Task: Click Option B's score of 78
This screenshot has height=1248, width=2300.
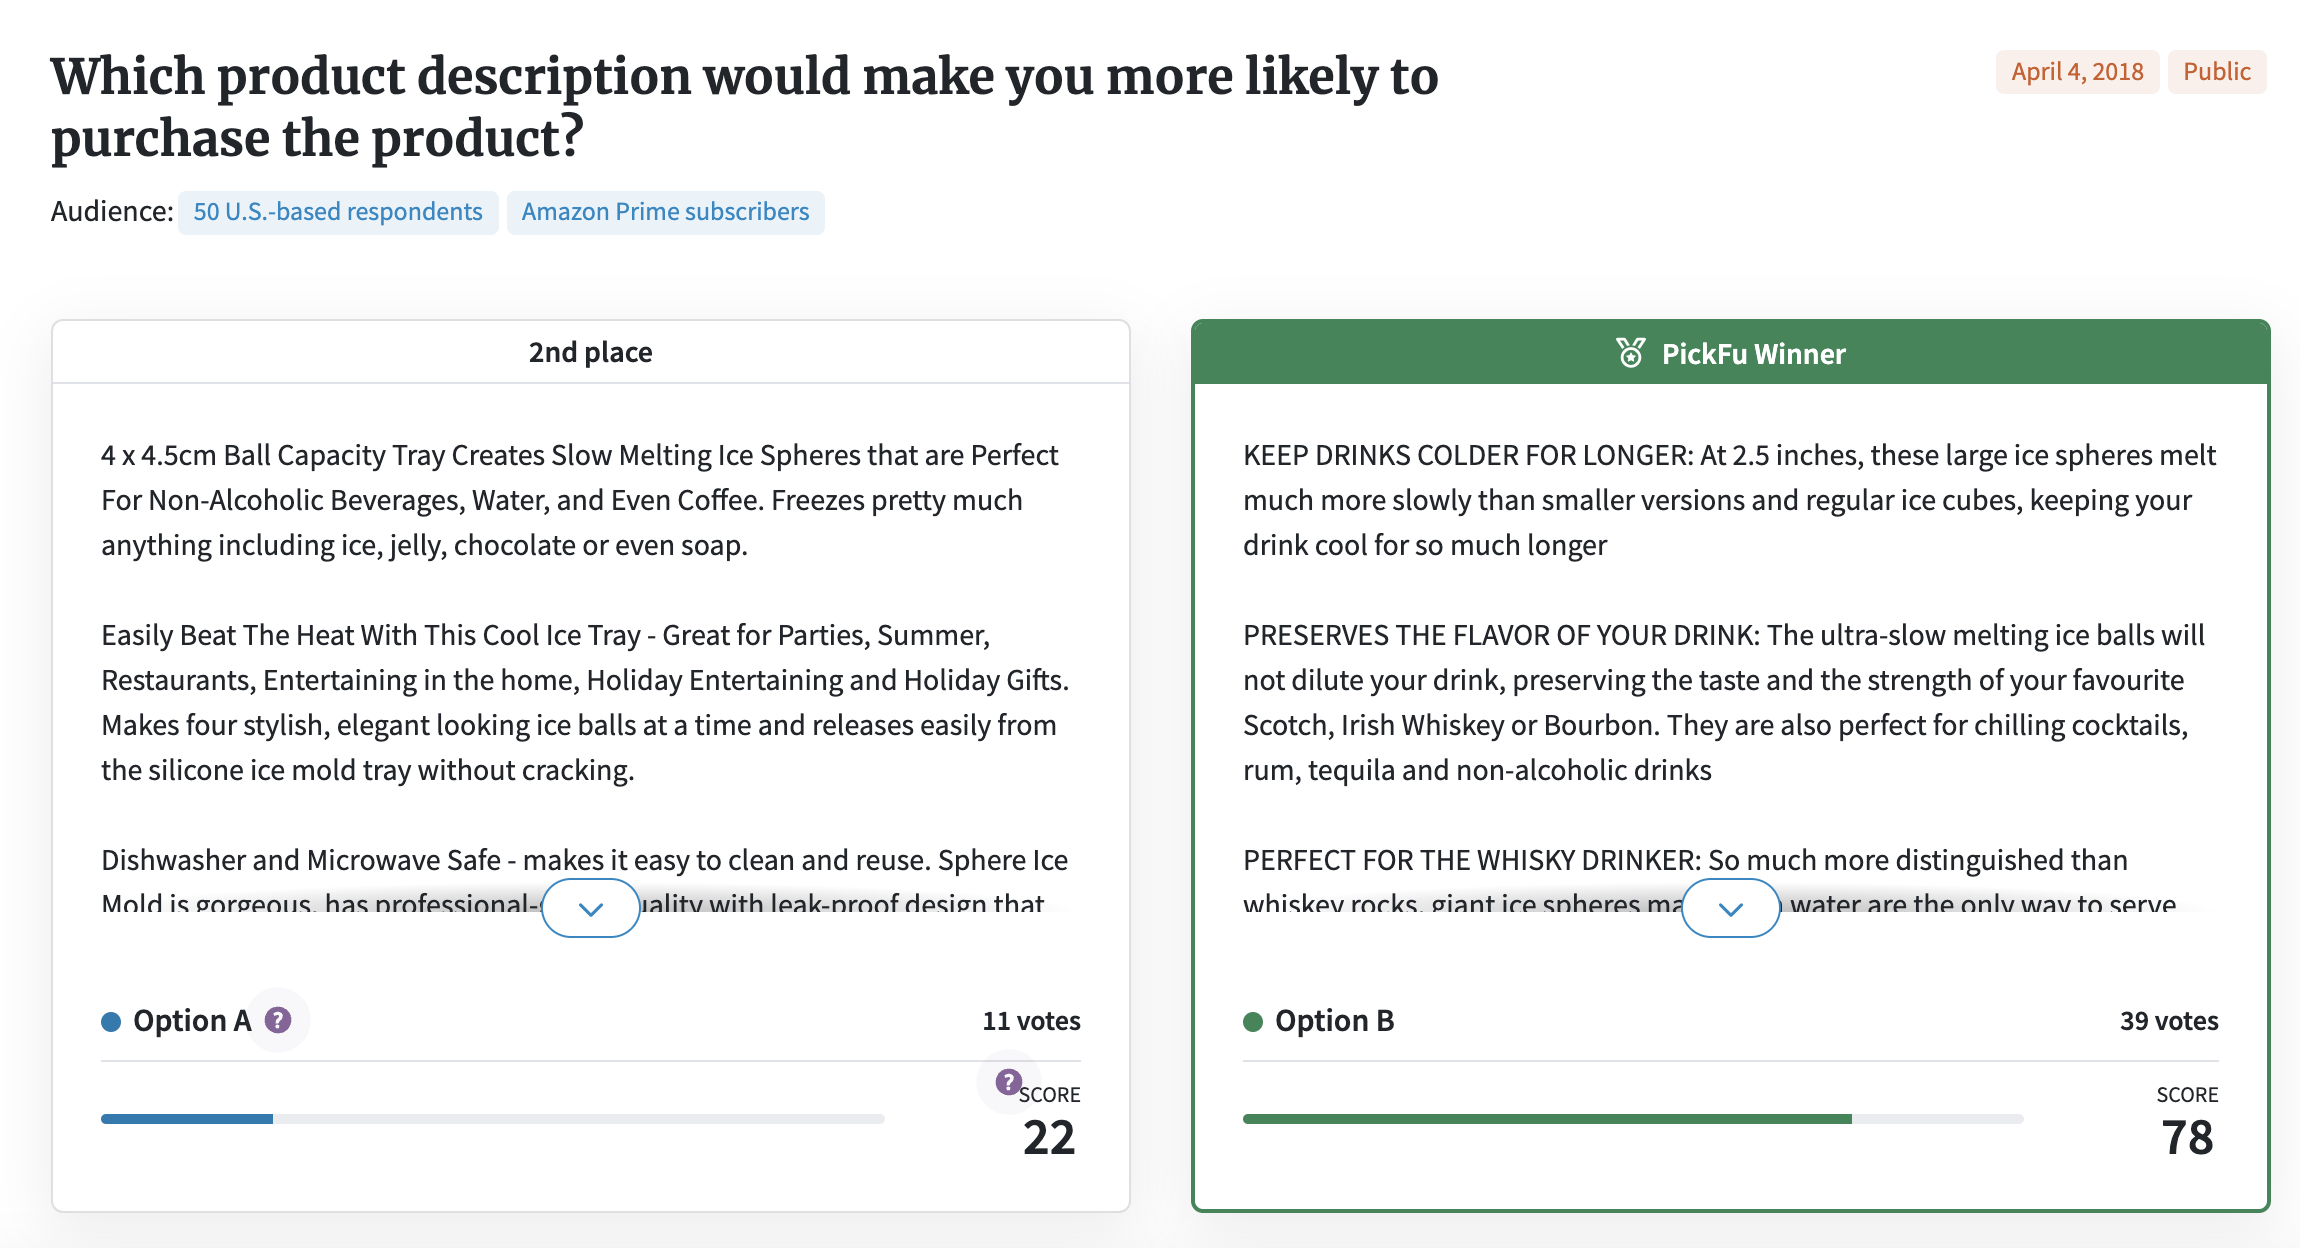Action: [2187, 1138]
